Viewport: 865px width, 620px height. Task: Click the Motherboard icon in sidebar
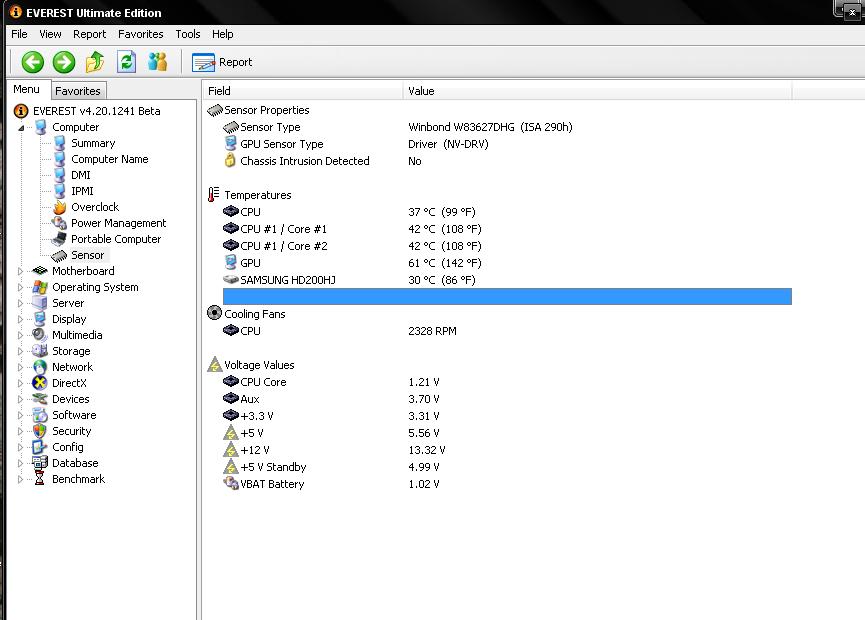click(x=40, y=271)
